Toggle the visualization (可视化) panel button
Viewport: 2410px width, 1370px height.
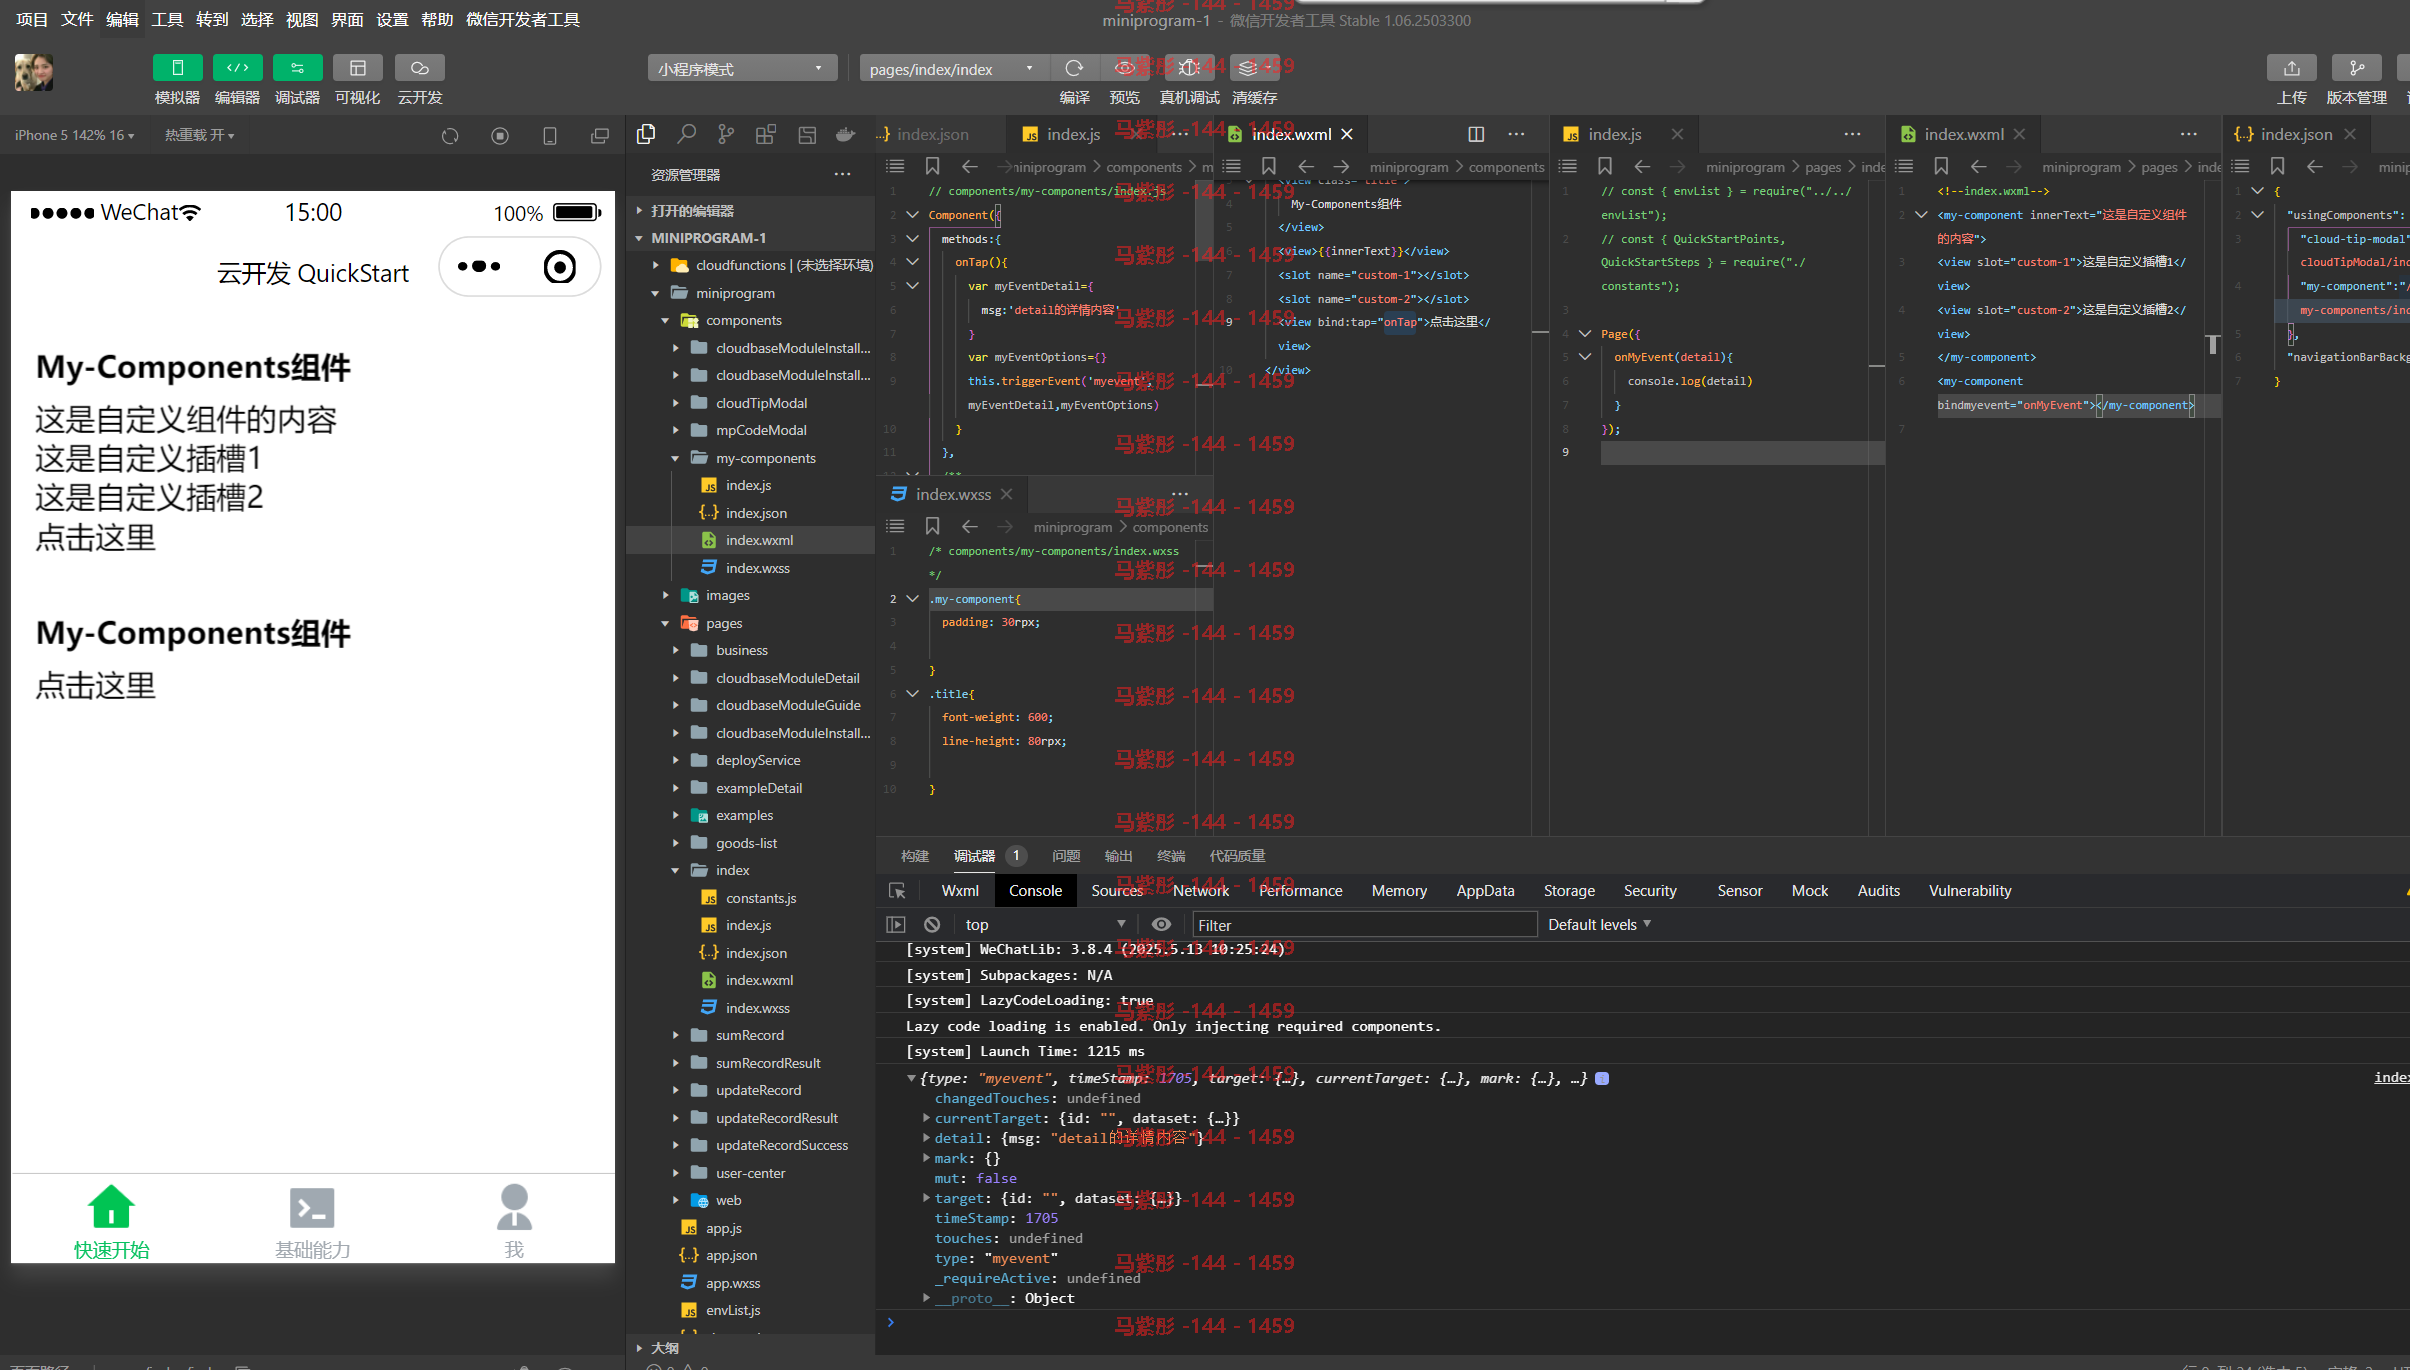tap(357, 68)
